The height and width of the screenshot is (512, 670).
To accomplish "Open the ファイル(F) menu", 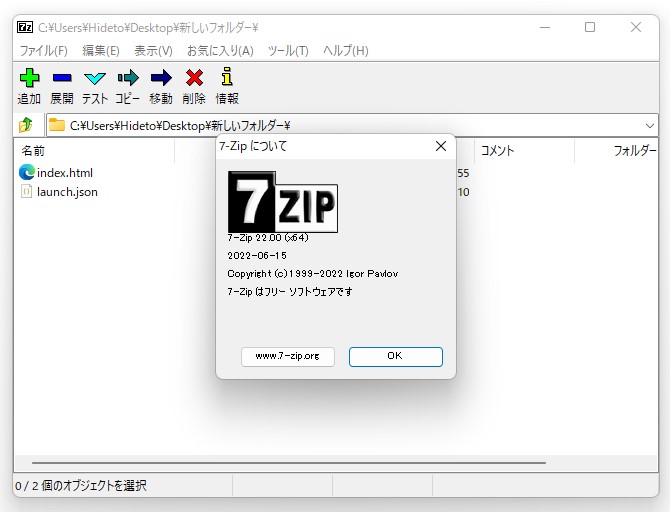I will coord(44,51).
